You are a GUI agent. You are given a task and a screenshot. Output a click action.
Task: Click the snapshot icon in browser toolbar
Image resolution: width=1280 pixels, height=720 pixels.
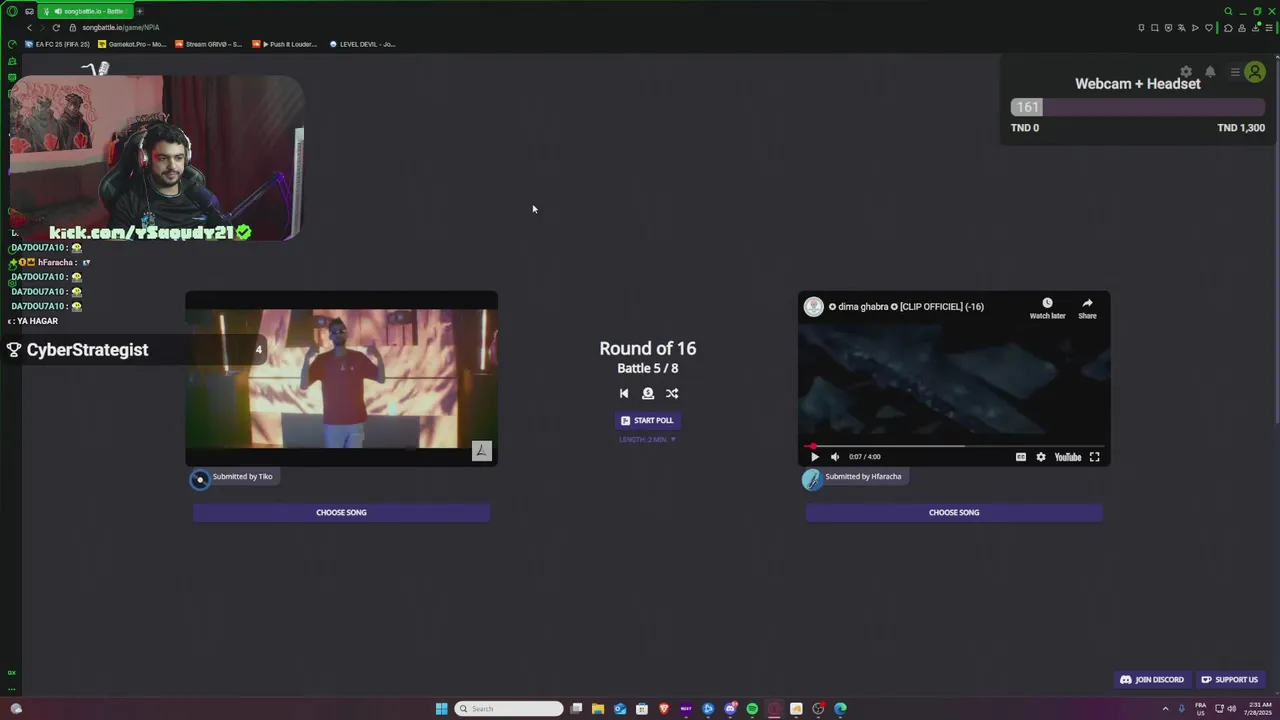point(1155,27)
